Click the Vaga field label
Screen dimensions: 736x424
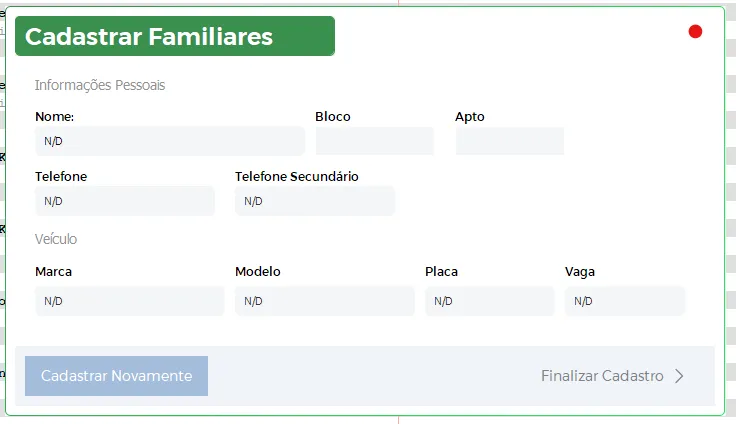coord(580,271)
